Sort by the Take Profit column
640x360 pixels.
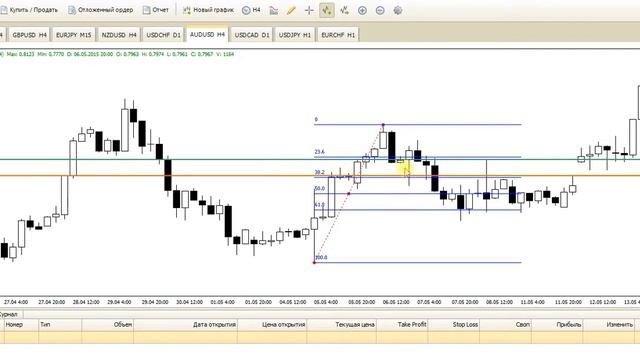click(x=402, y=325)
